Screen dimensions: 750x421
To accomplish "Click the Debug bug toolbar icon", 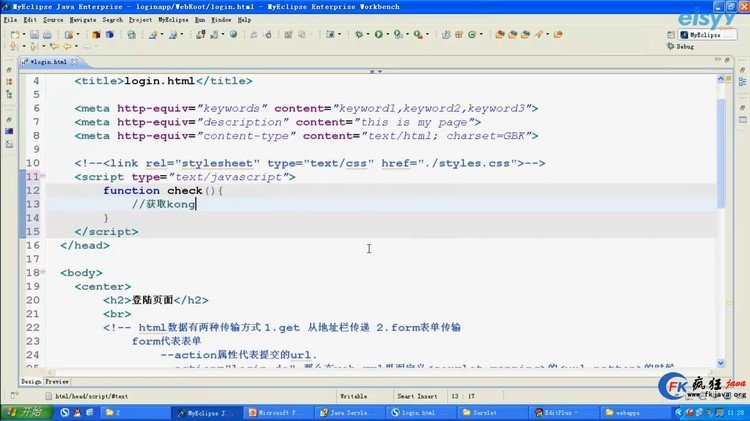I will 359,34.
